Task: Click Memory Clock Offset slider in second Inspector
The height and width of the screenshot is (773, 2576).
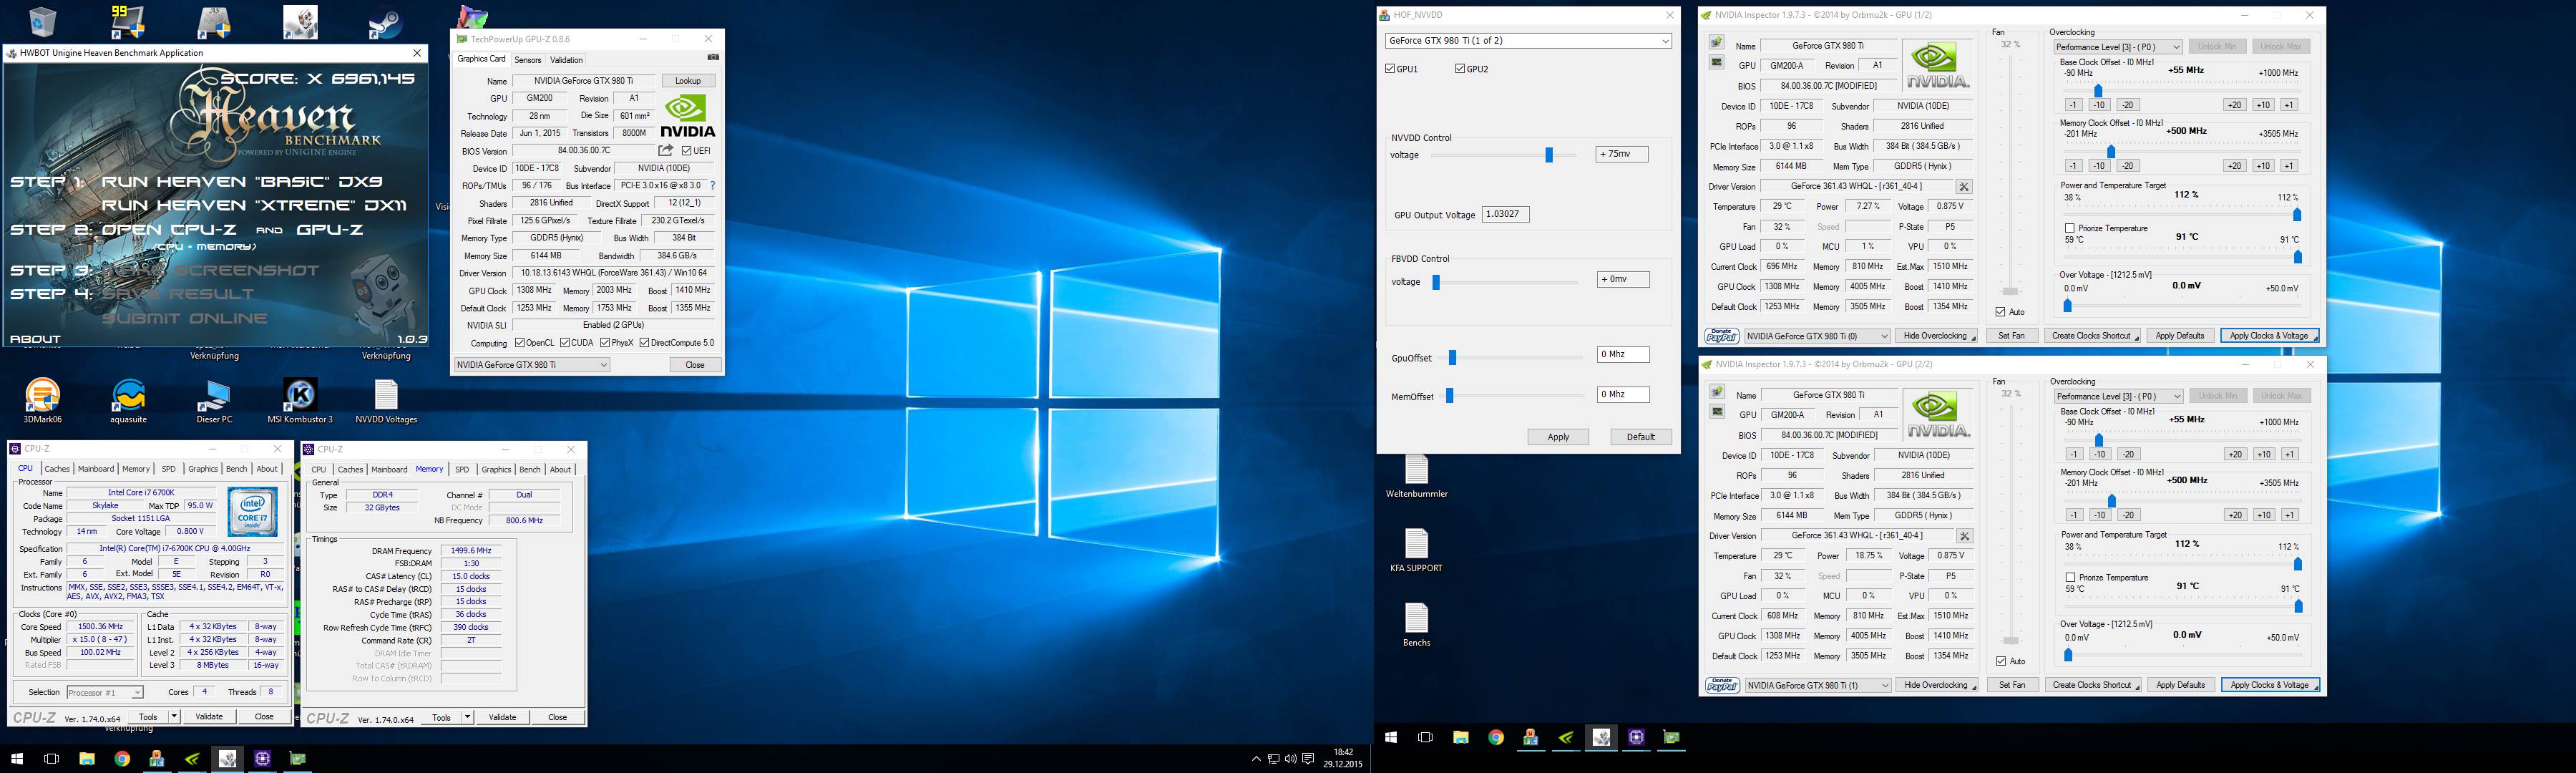Action: [x=2111, y=500]
